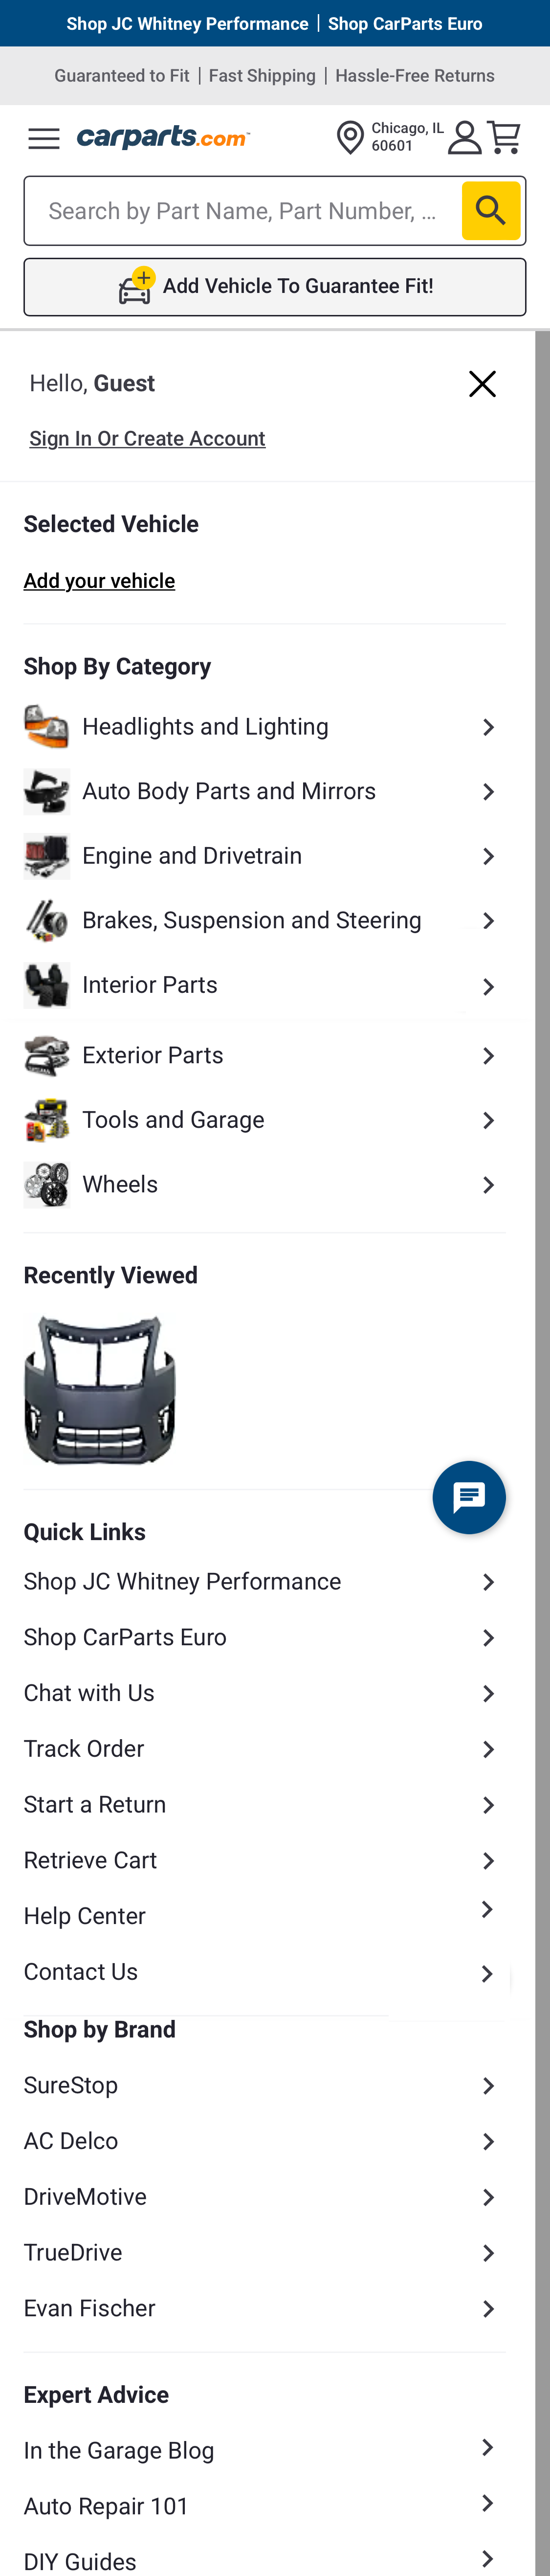550x2576 pixels.
Task: Expand the SureStop brand chevron
Action: coord(489,2085)
